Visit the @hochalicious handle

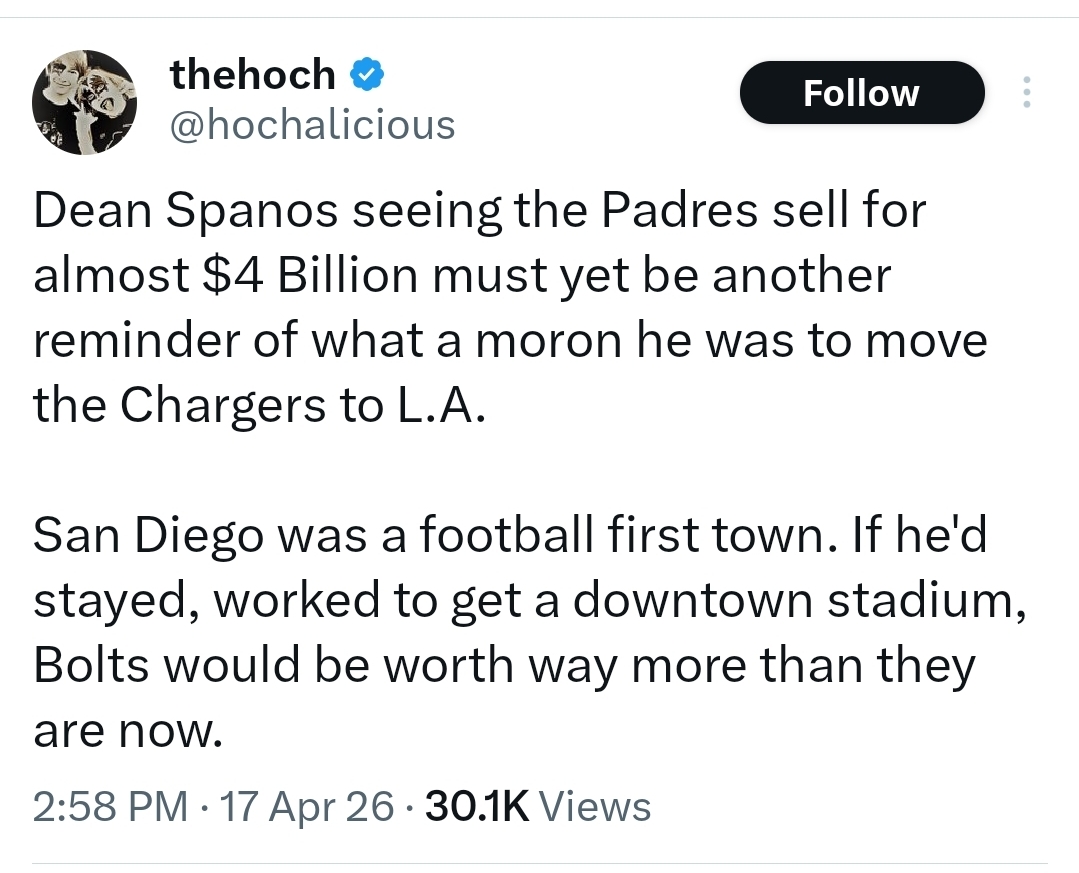312,125
